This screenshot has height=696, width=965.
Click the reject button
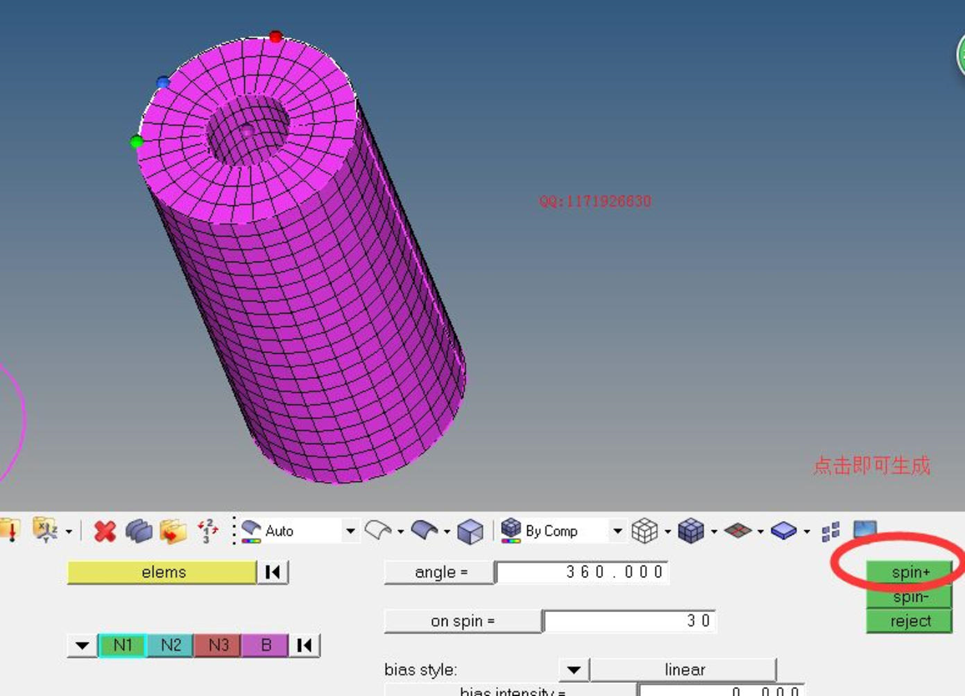tap(910, 621)
